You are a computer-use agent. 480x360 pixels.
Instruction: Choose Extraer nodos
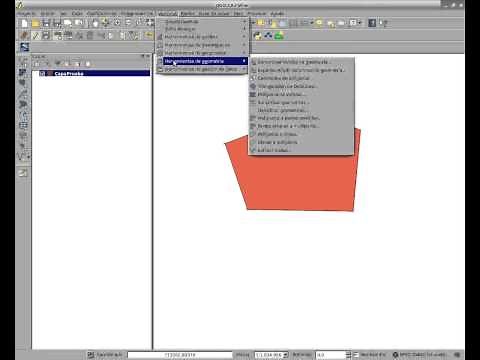coord(301,150)
